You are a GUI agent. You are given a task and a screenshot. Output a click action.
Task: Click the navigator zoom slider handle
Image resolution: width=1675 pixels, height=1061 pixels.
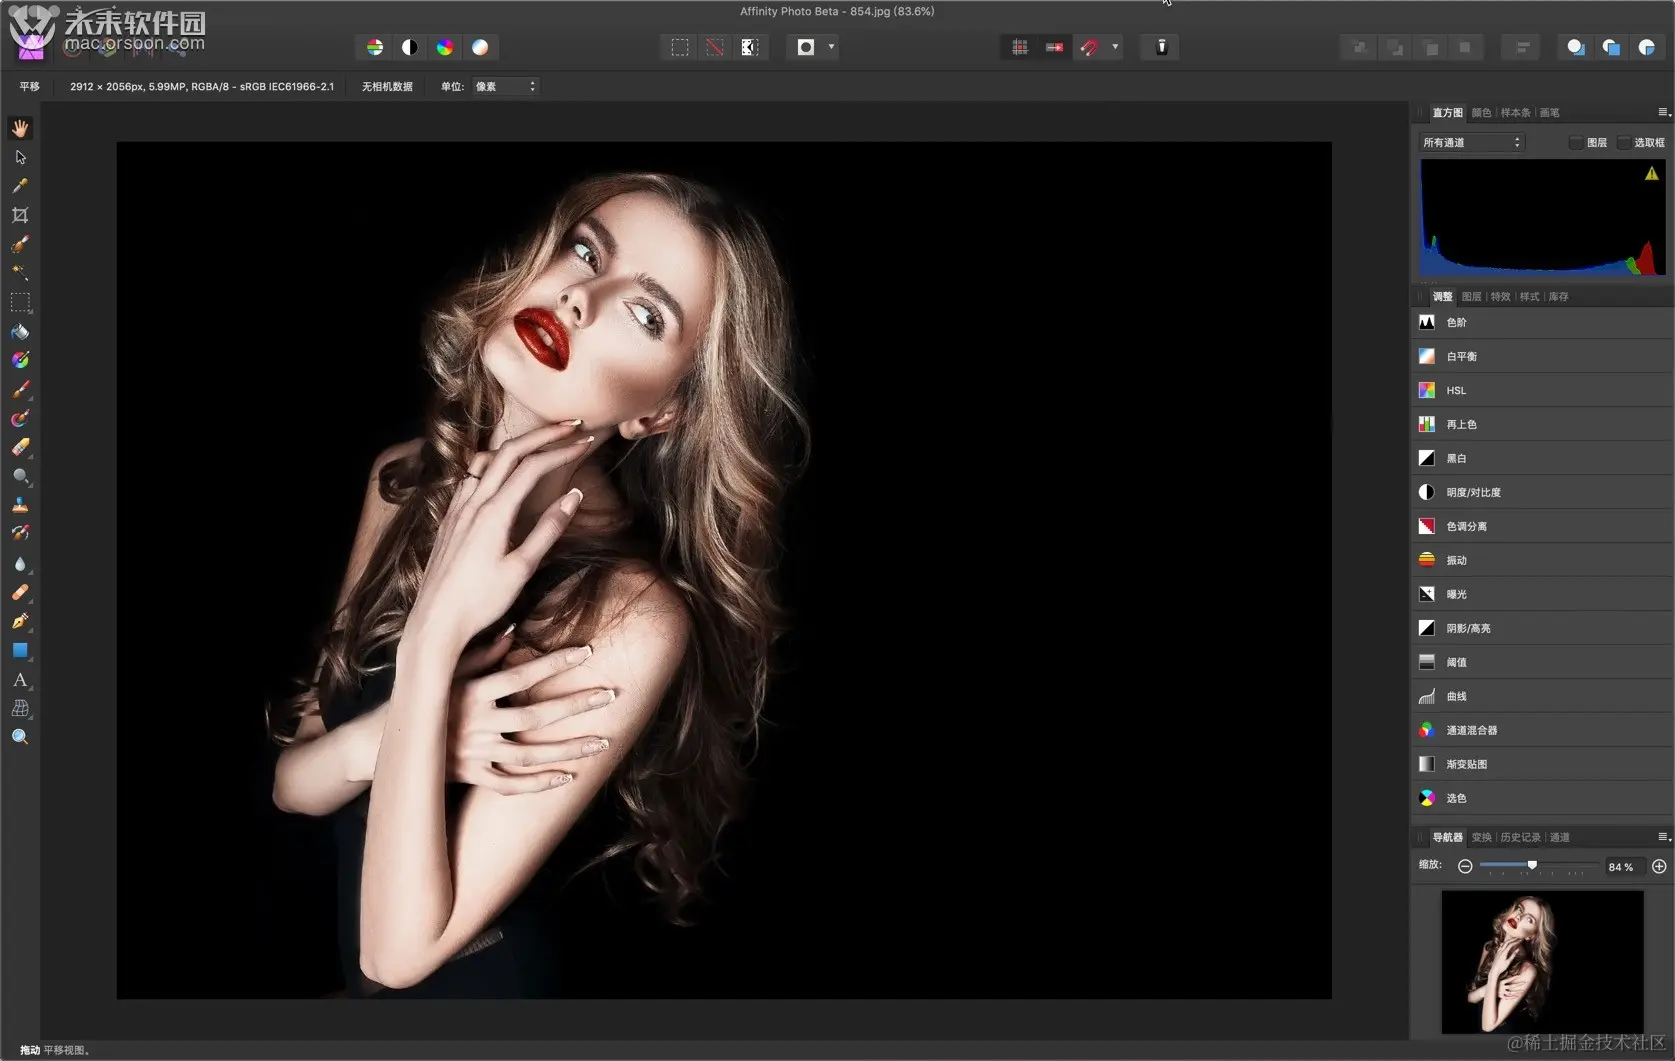pyautogui.click(x=1532, y=865)
